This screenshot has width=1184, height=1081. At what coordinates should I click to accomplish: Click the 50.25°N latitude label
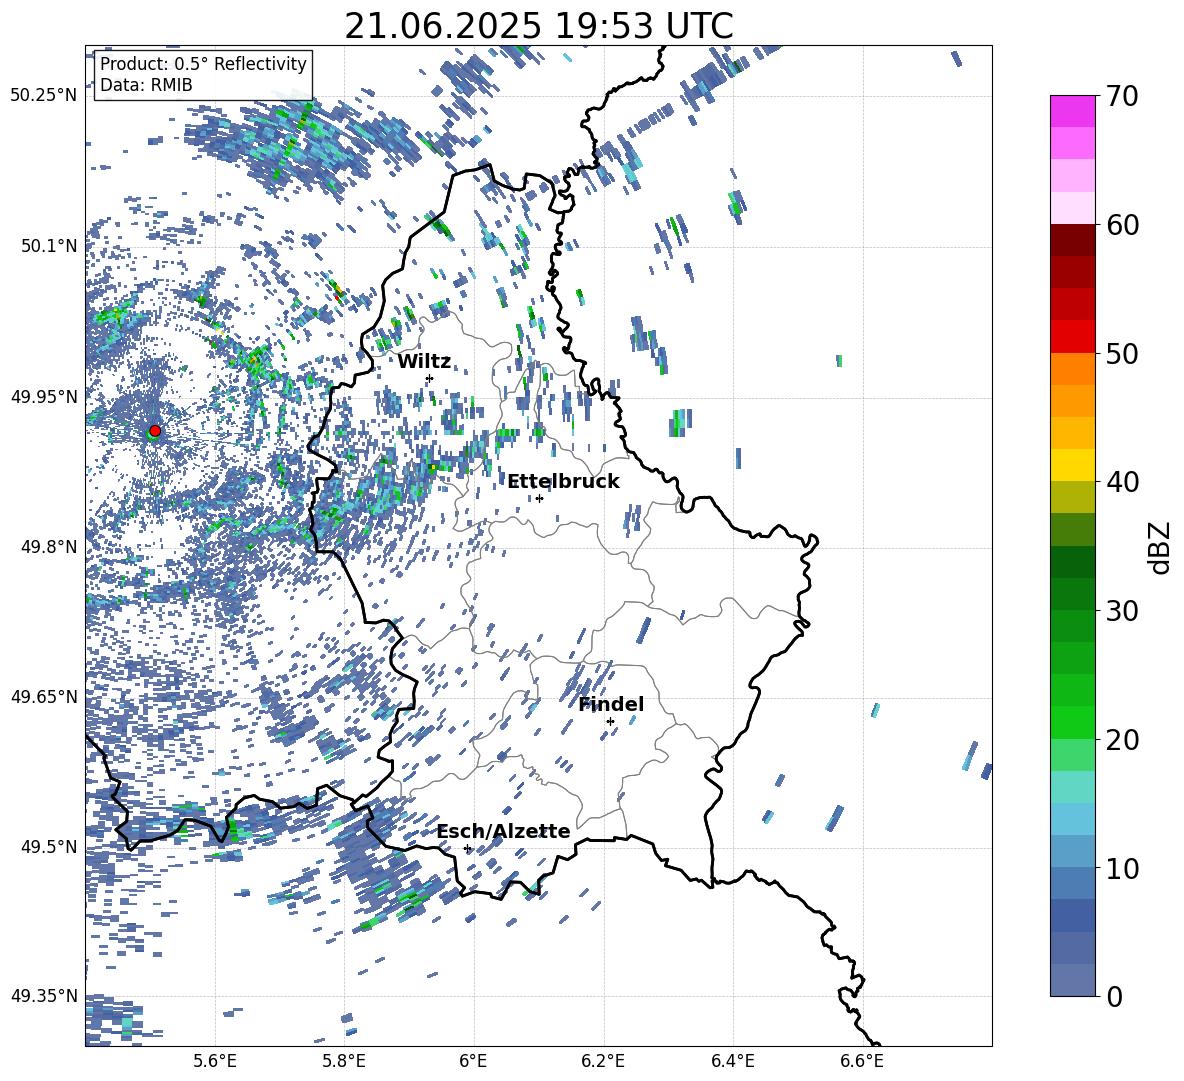(x=44, y=96)
